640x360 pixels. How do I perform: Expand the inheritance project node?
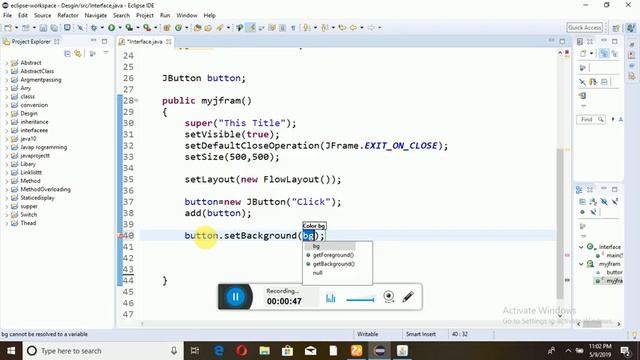click(7, 122)
